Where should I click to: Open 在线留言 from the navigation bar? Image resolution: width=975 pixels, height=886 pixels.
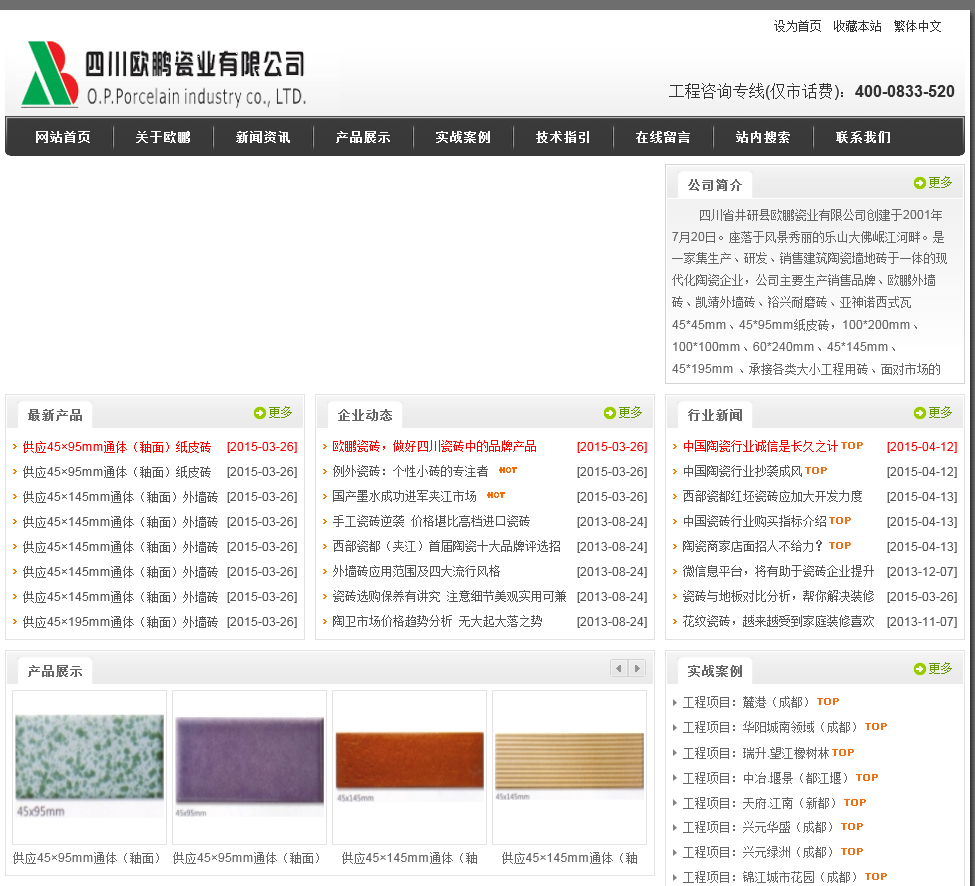(x=663, y=137)
